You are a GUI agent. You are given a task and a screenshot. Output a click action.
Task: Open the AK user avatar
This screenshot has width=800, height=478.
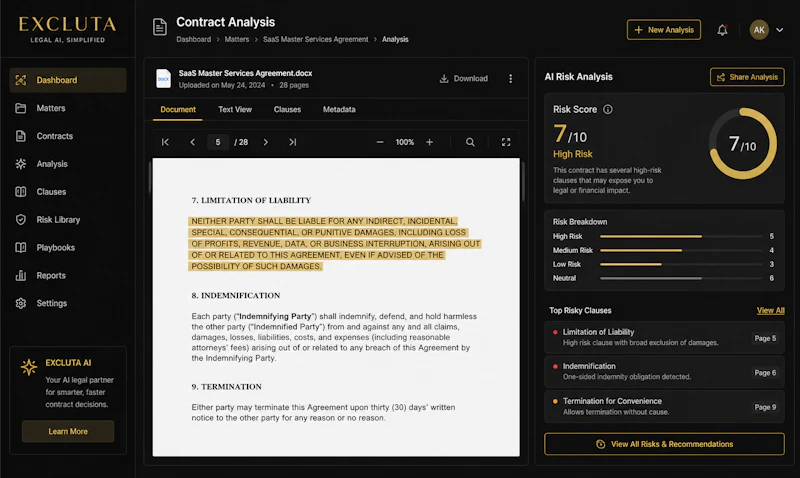759,30
